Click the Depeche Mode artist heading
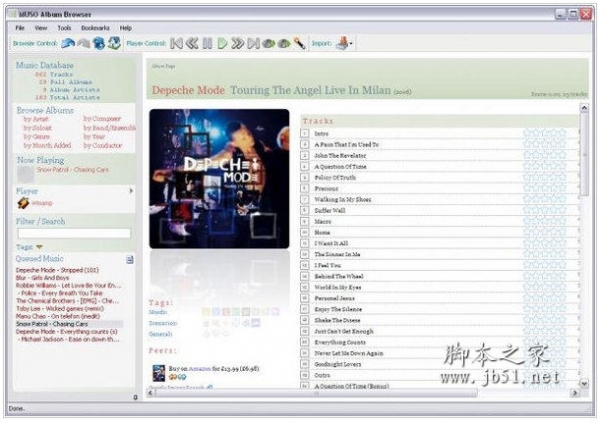The height and width of the screenshot is (423, 600). [x=188, y=90]
